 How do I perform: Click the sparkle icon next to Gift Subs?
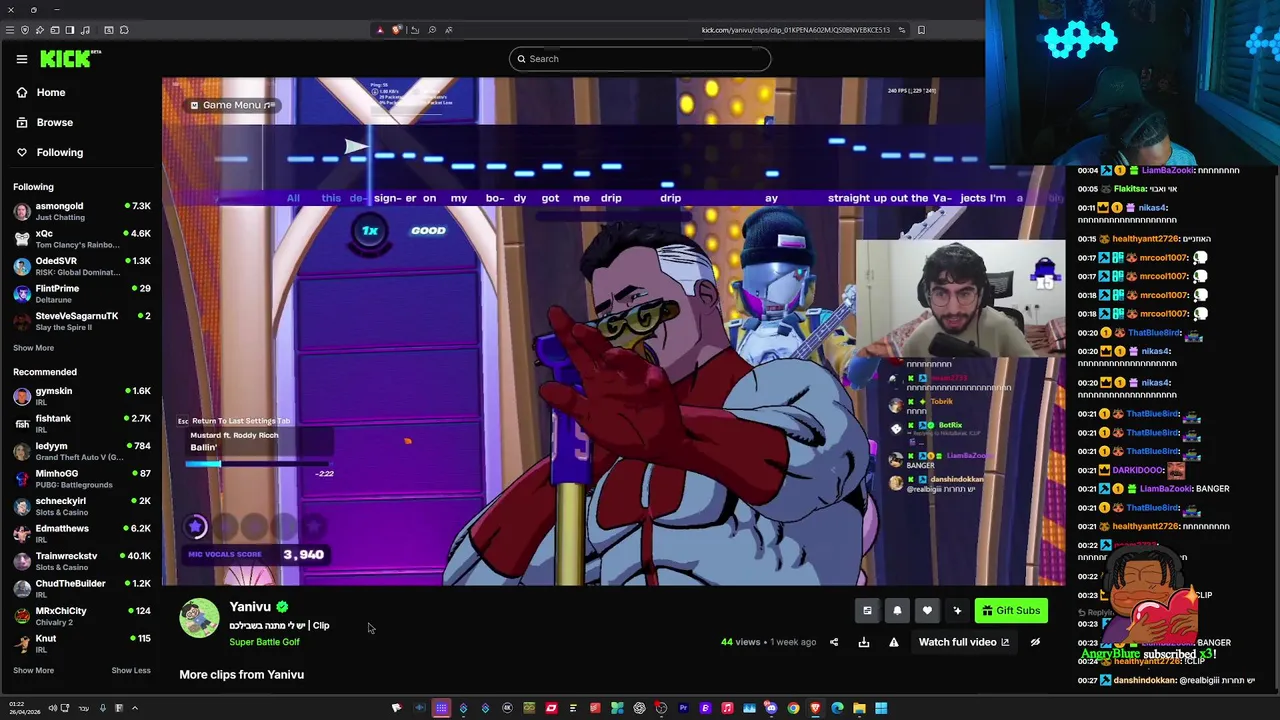957,611
